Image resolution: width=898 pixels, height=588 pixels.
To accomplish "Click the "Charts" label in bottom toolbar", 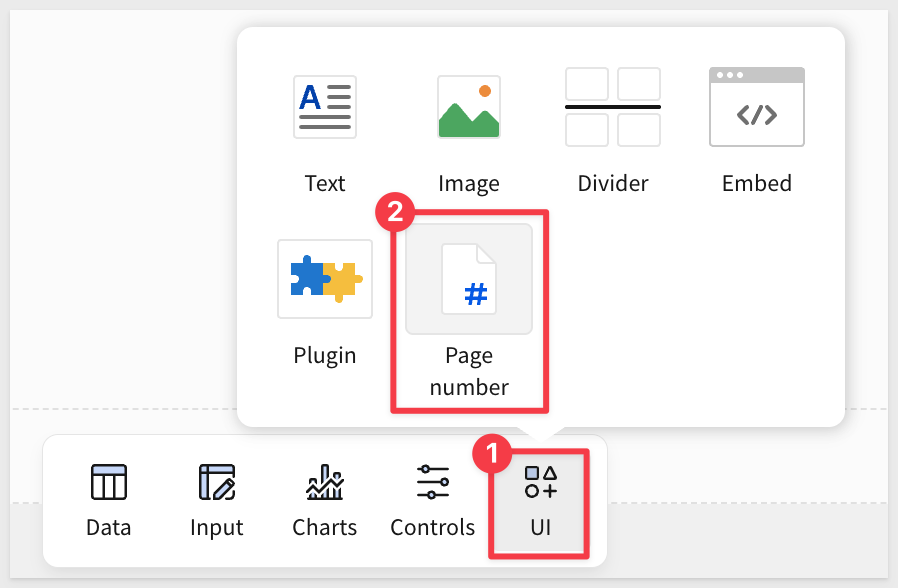I will [x=324, y=528].
